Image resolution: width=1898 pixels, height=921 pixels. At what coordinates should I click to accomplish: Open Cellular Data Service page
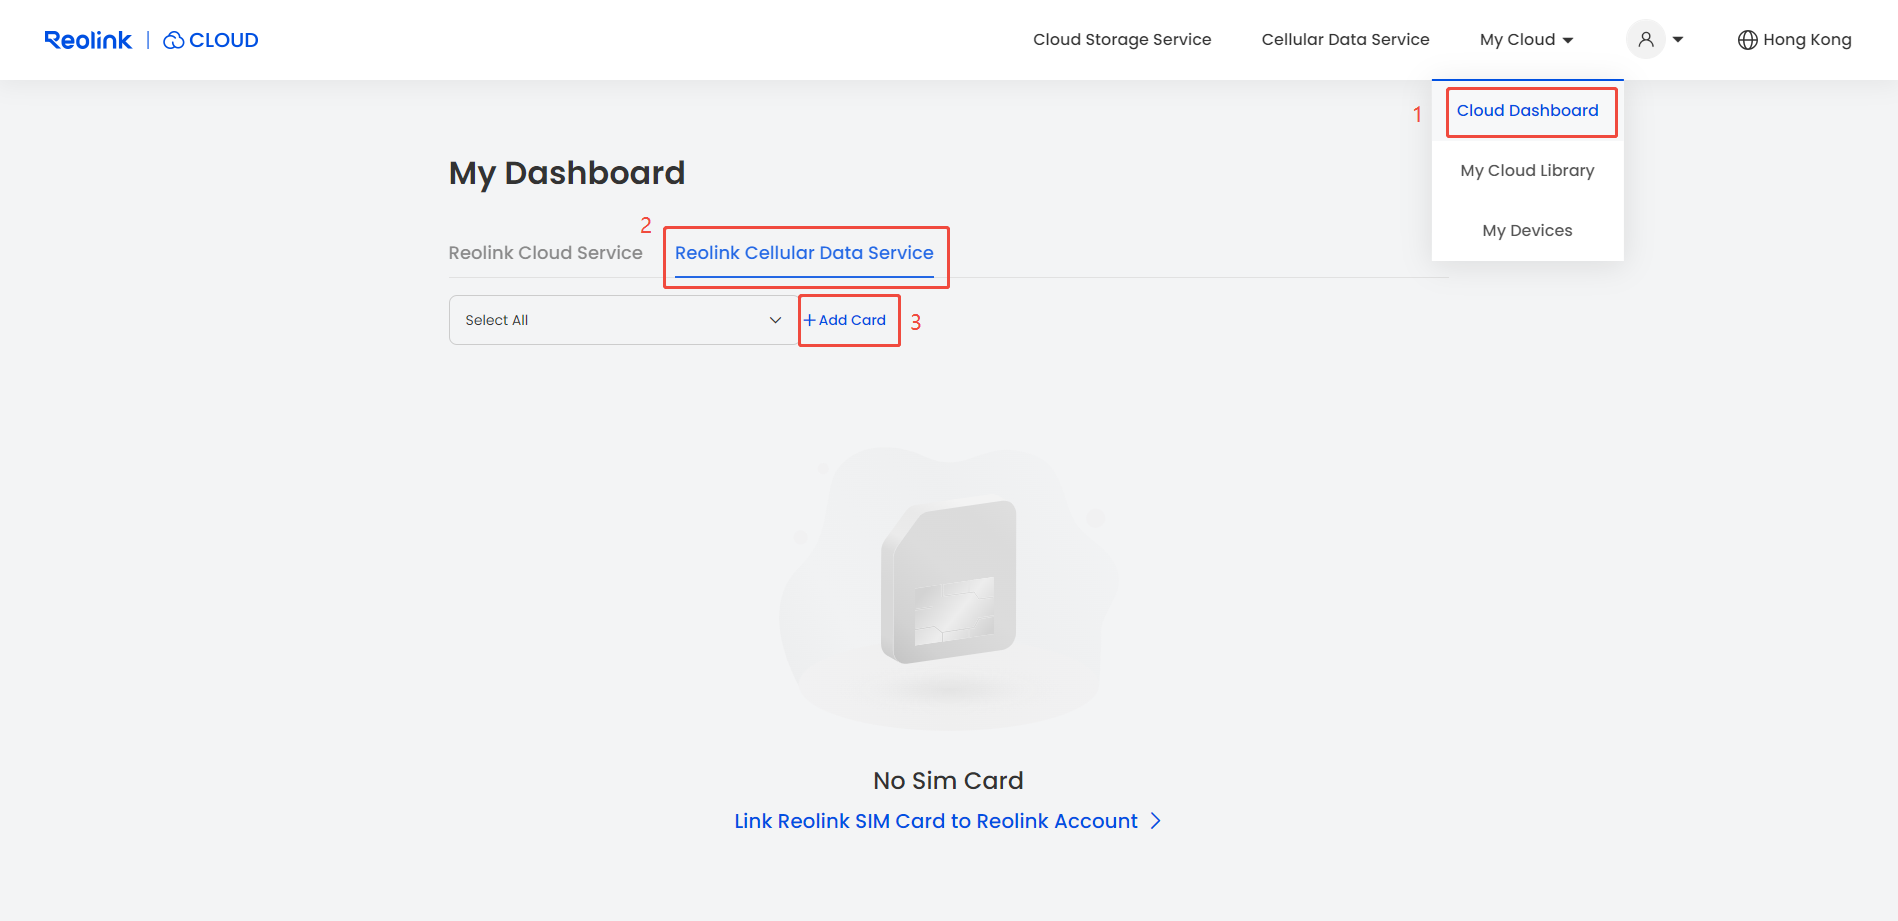1345,40
